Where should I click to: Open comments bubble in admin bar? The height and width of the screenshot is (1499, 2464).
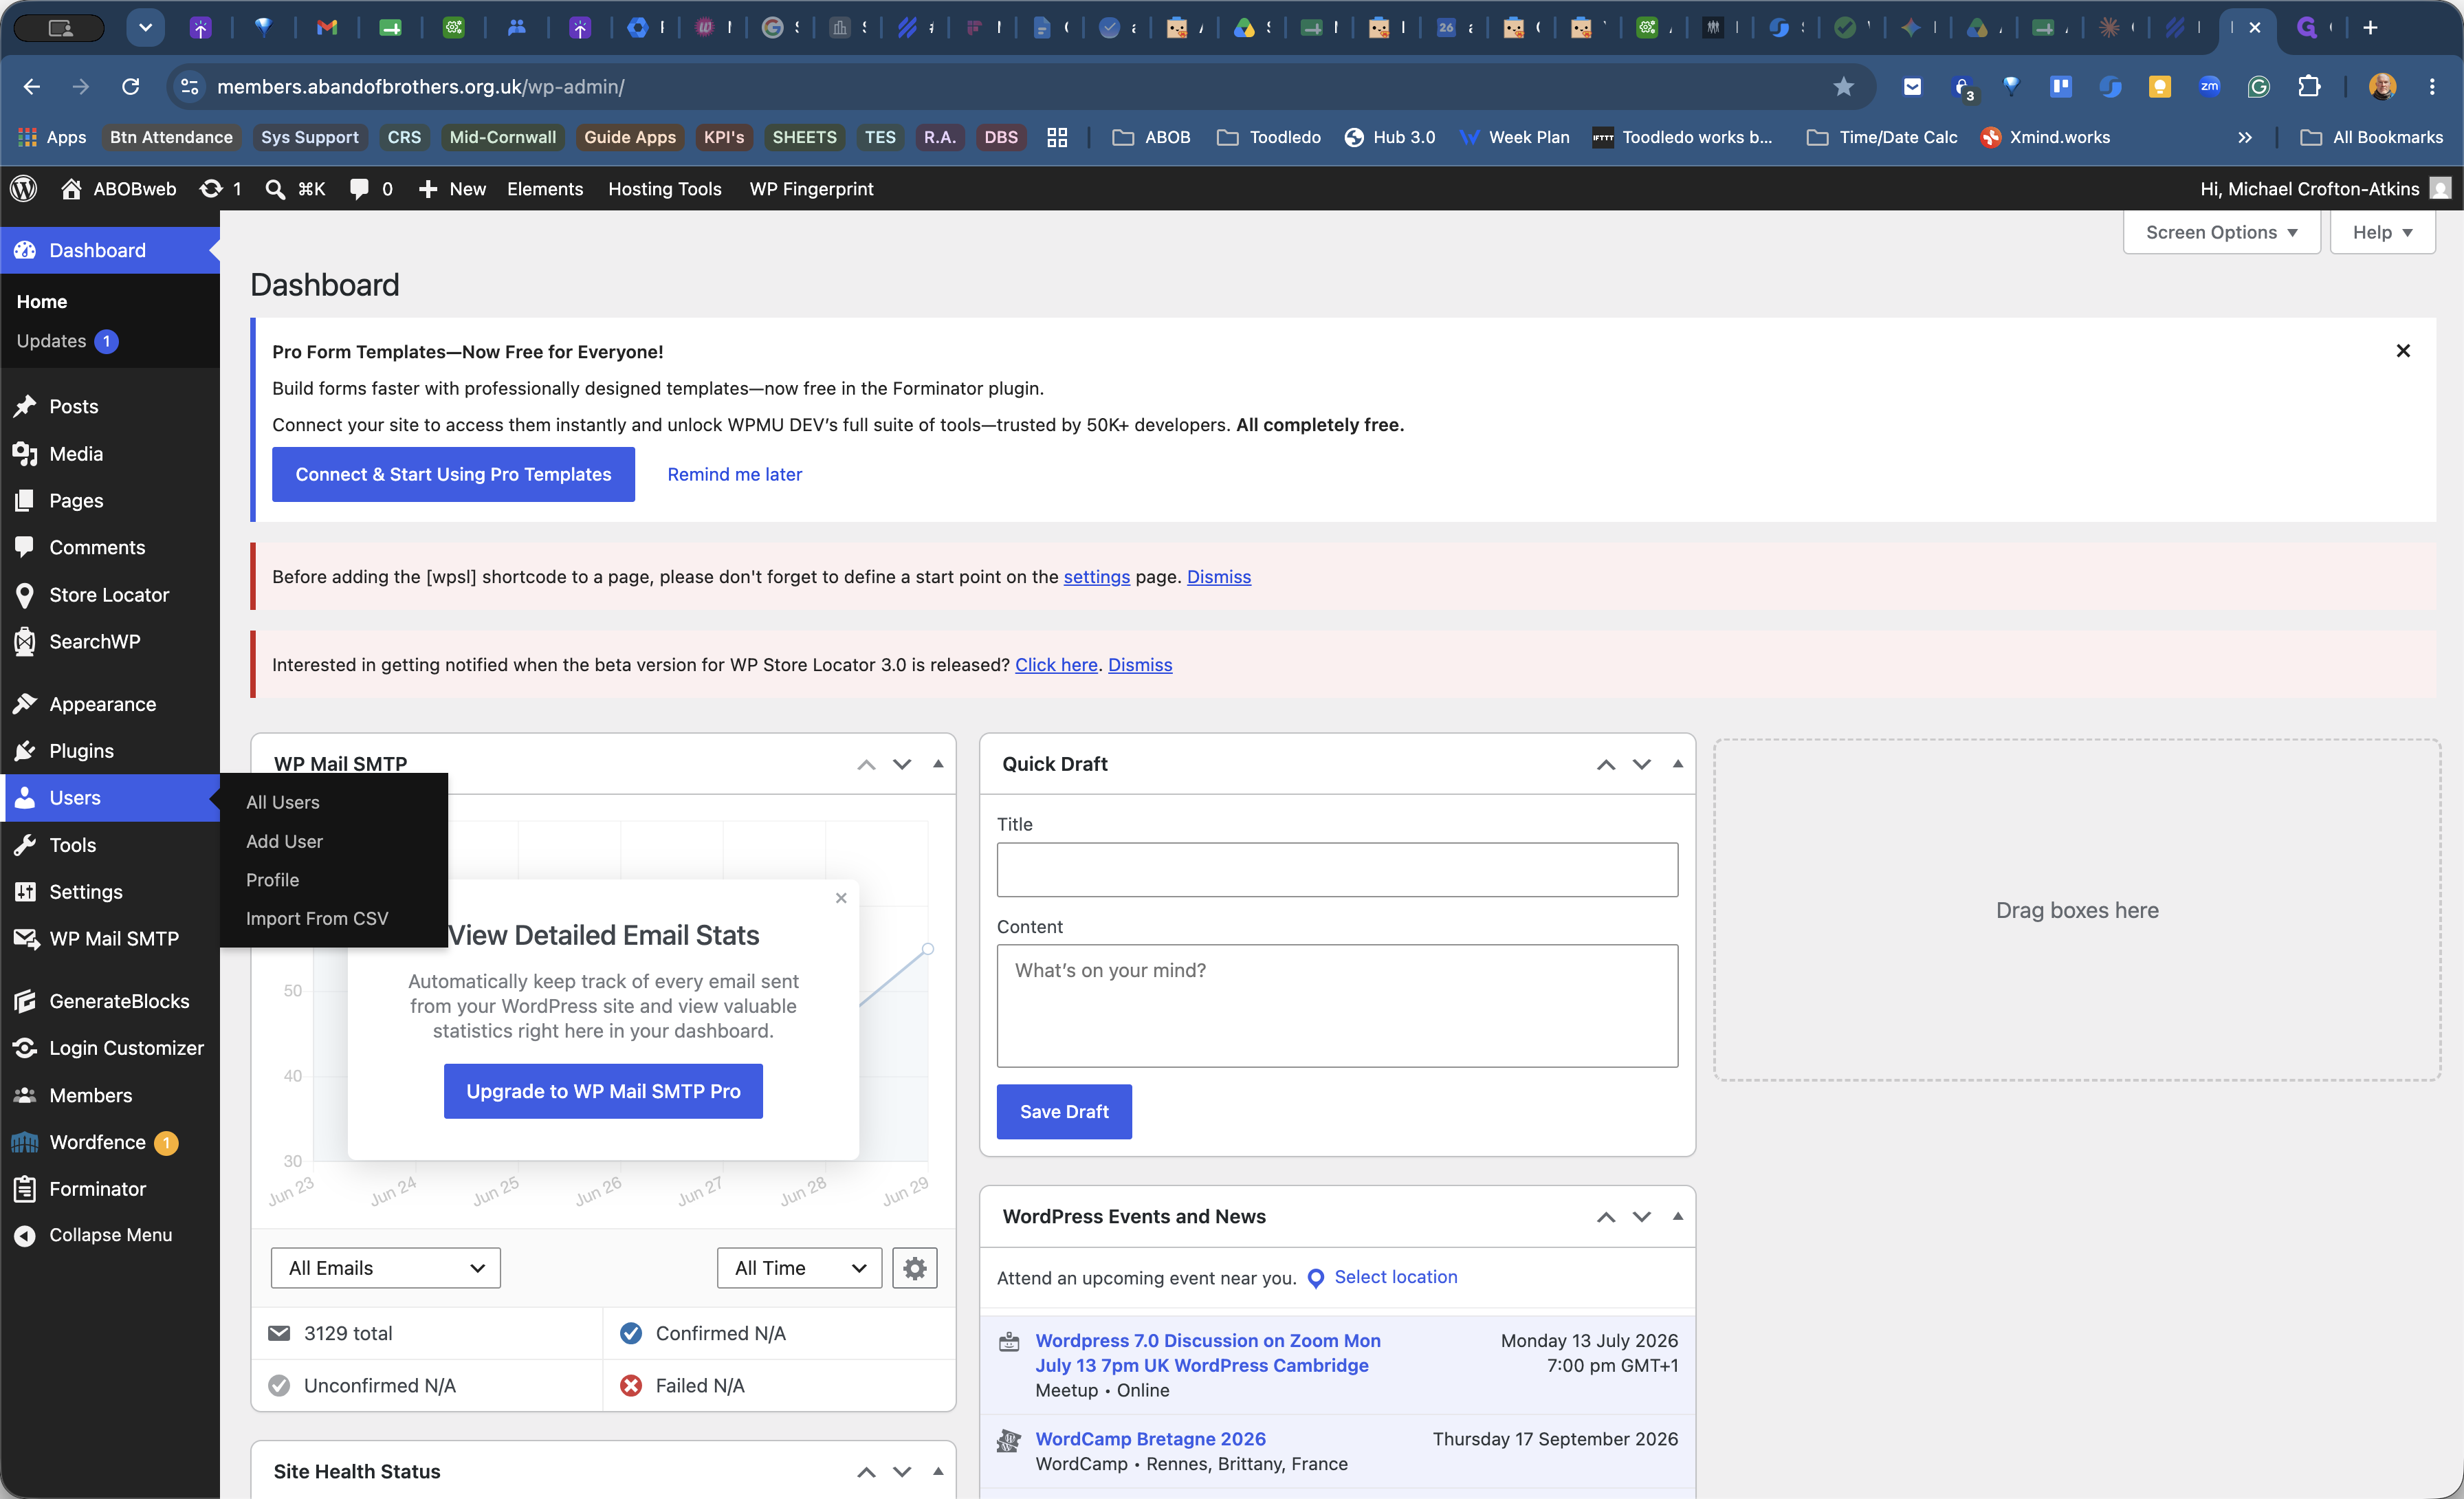point(371,189)
